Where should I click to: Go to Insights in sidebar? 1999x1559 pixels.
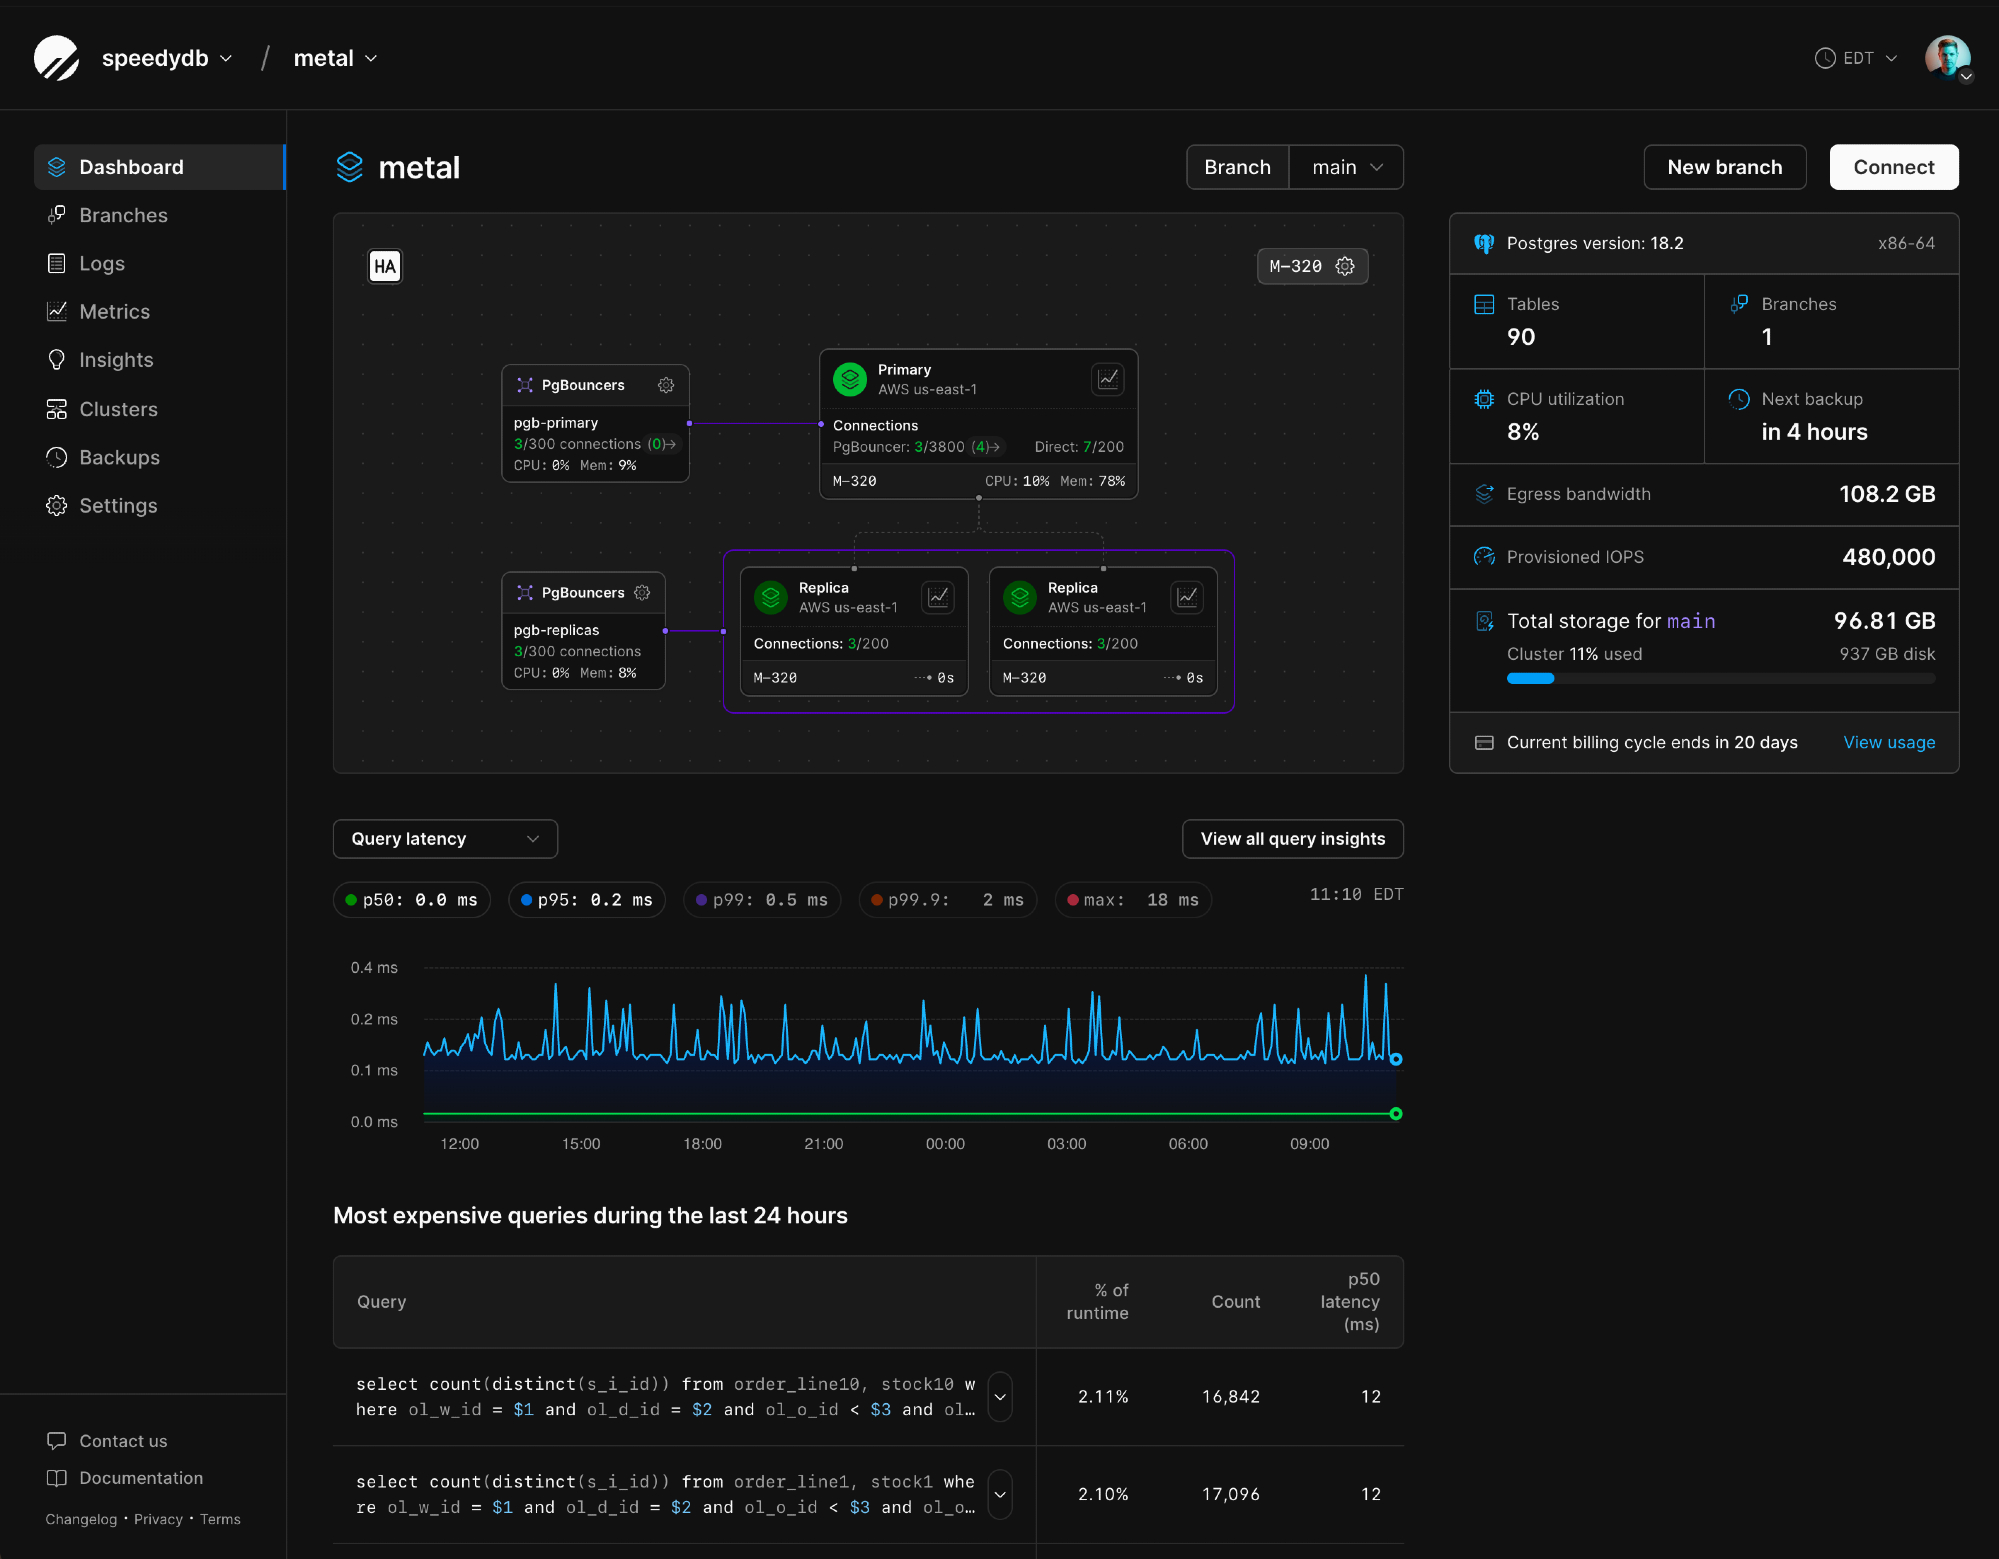click(116, 360)
